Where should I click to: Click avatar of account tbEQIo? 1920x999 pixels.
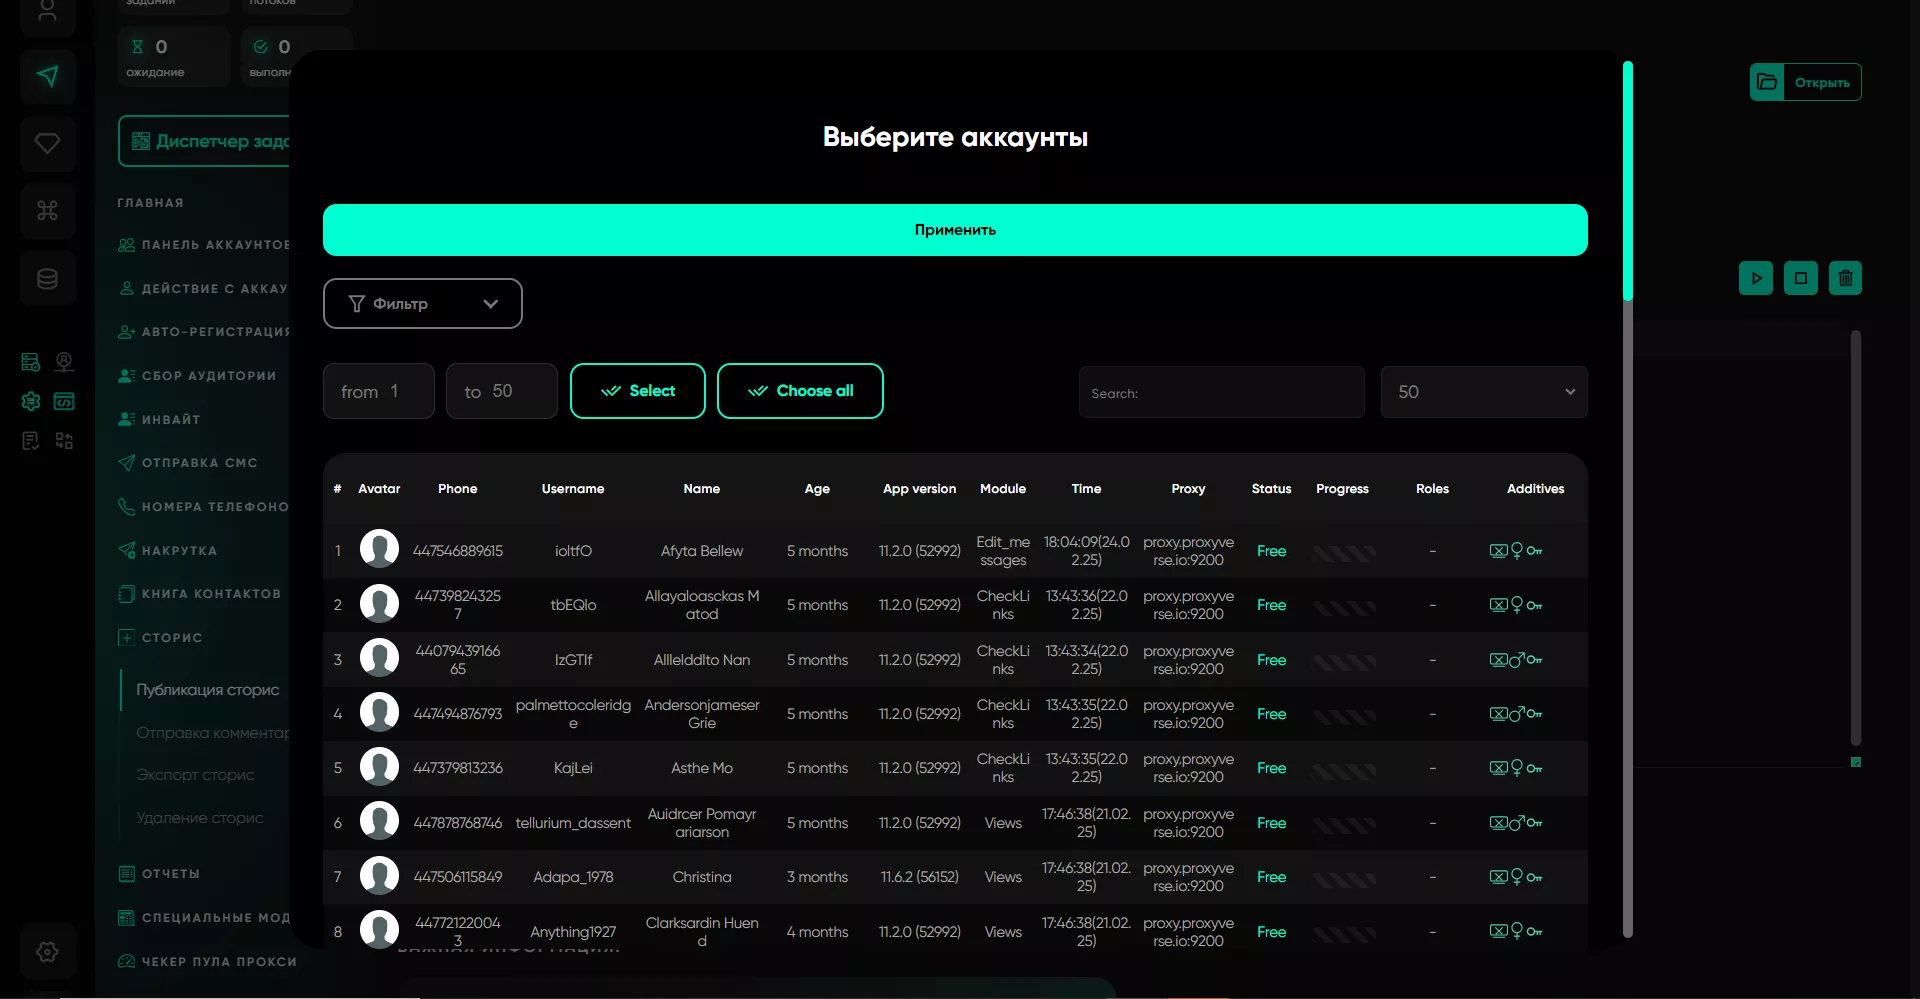(x=379, y=604)
